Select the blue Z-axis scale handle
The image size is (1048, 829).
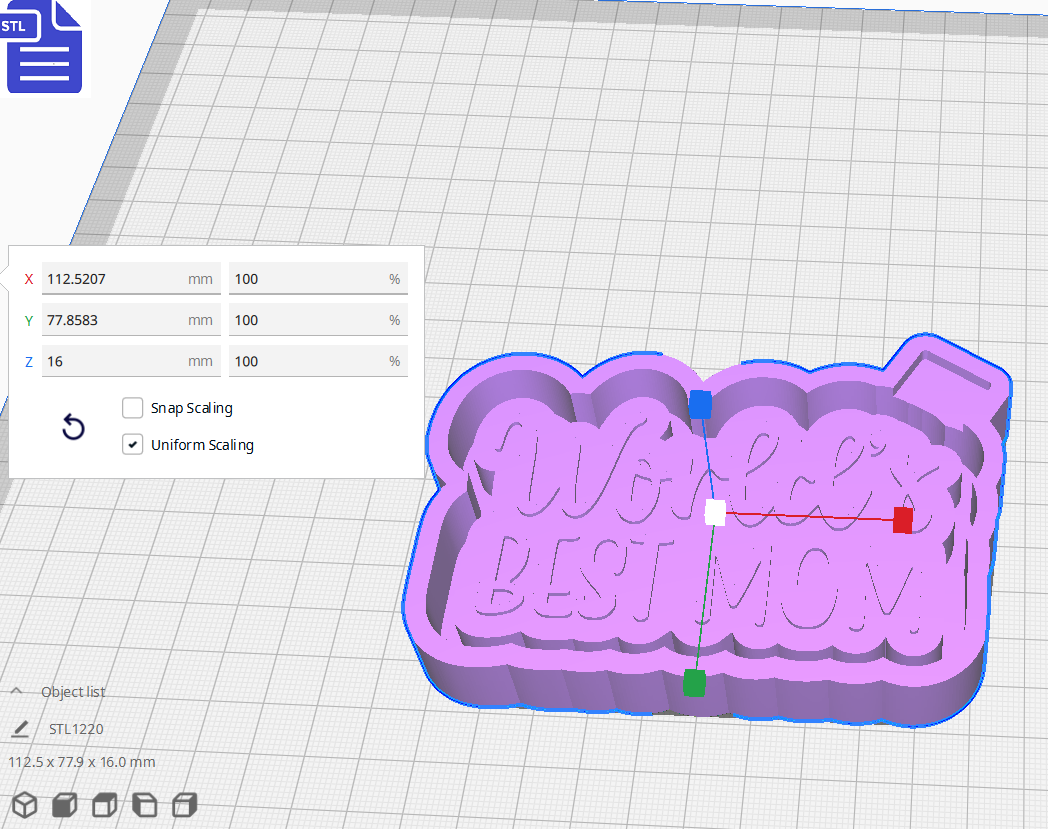pyautogui.click(x=700, y=406)
